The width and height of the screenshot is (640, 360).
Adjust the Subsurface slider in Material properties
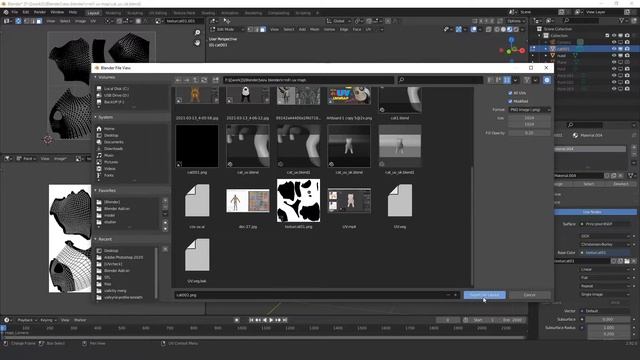[608, 319]
